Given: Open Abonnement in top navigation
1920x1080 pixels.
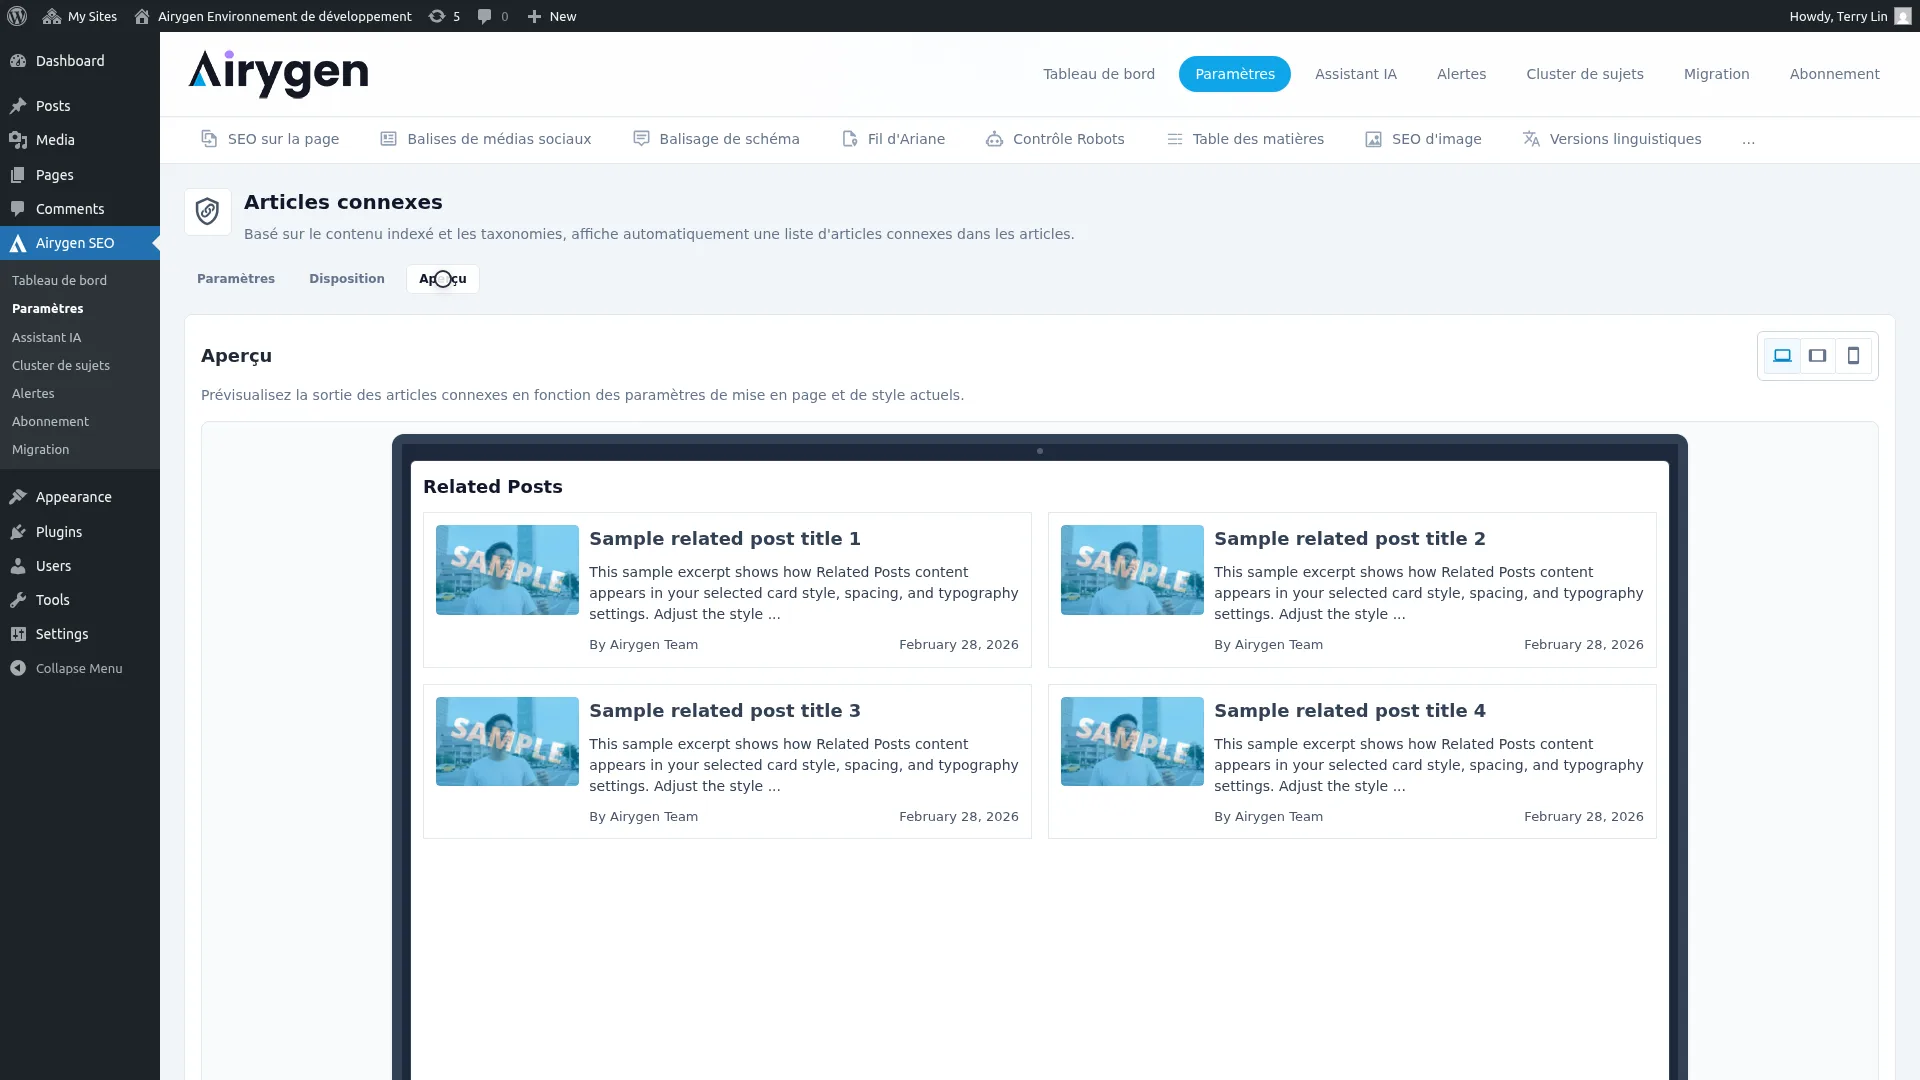Looking at the screenshot, I should [x=1834, y=74].
